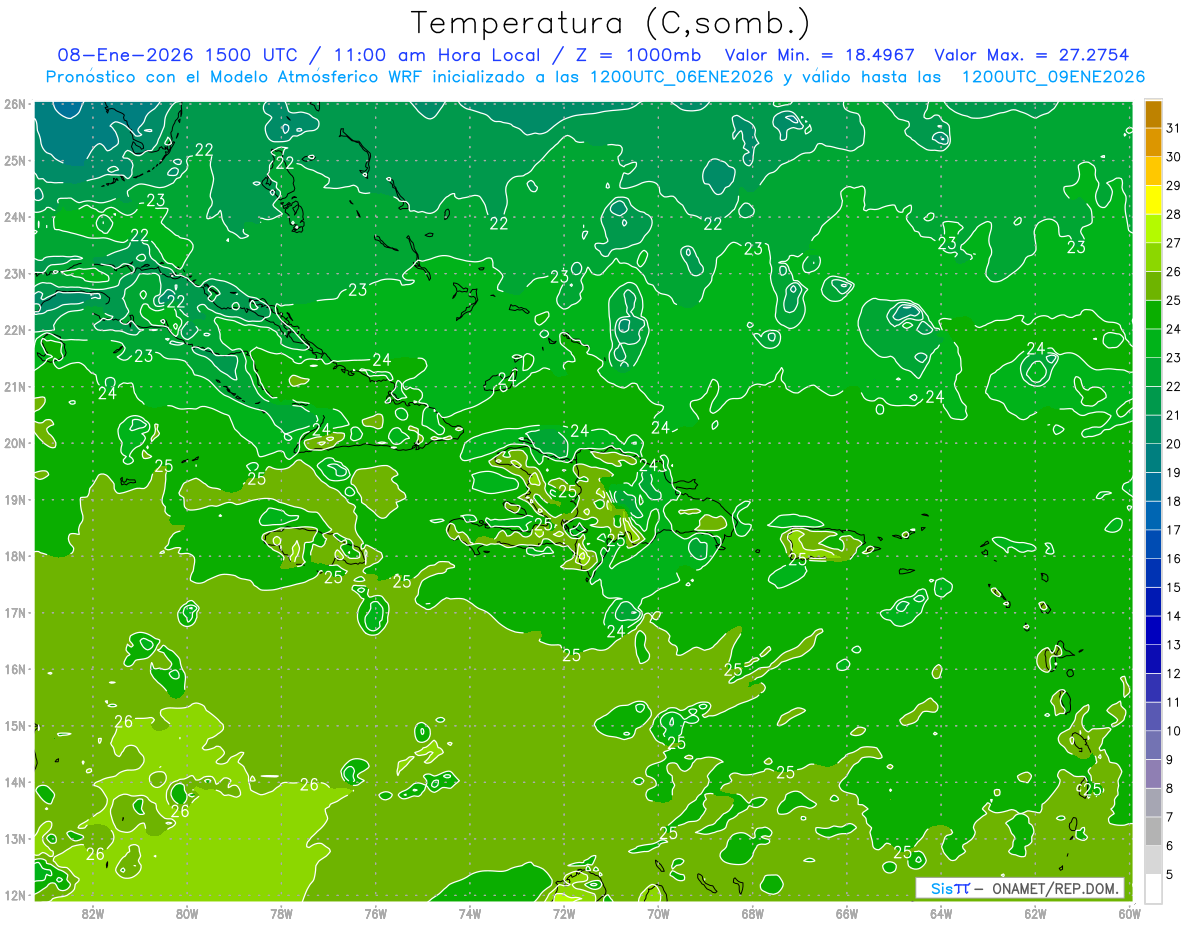Click legend value 16

[1173, 558]
